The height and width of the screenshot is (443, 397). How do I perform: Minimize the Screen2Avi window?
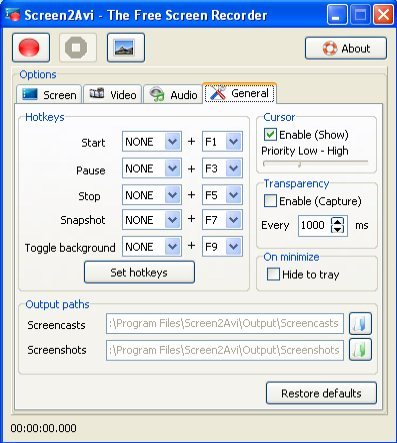[337, 15]
